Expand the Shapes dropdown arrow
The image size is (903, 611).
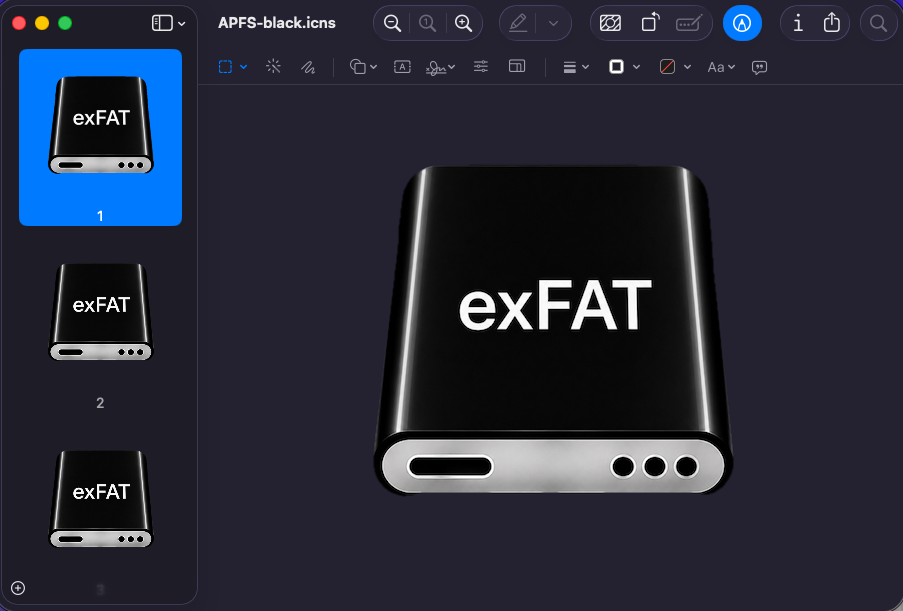(374, 67)
